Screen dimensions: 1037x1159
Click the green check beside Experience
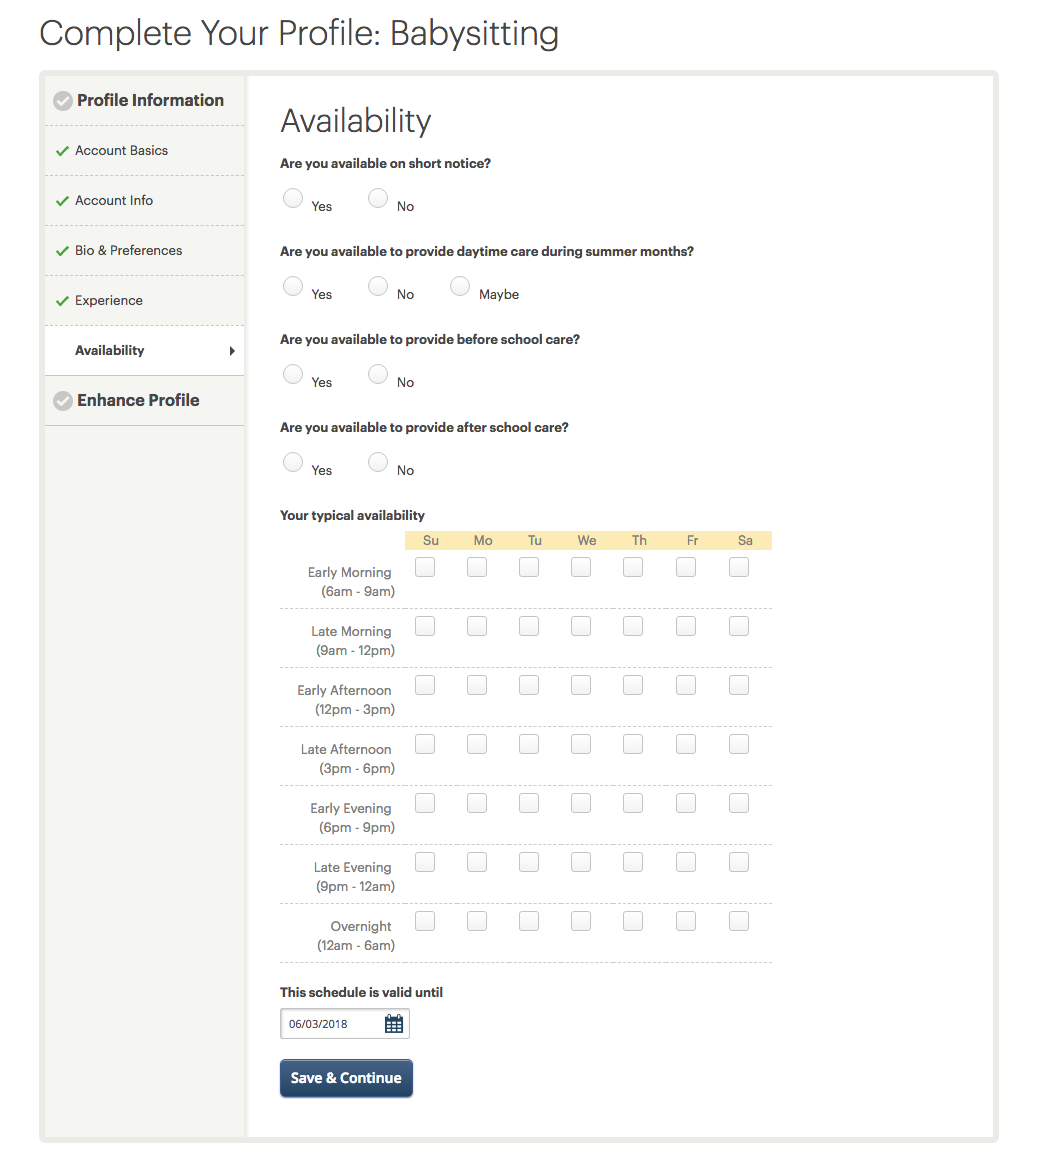click(62, 301)
